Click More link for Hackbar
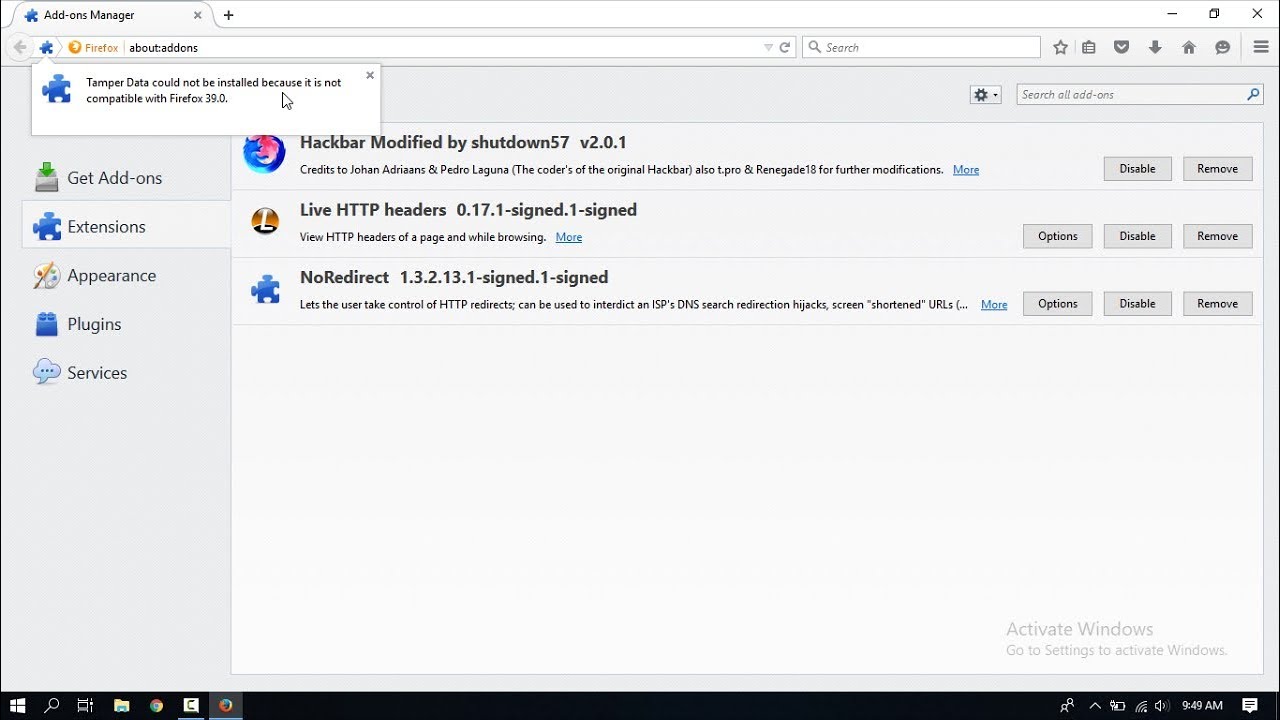Viewport: 1280px width, 720px height. click(x=966, y=170)
